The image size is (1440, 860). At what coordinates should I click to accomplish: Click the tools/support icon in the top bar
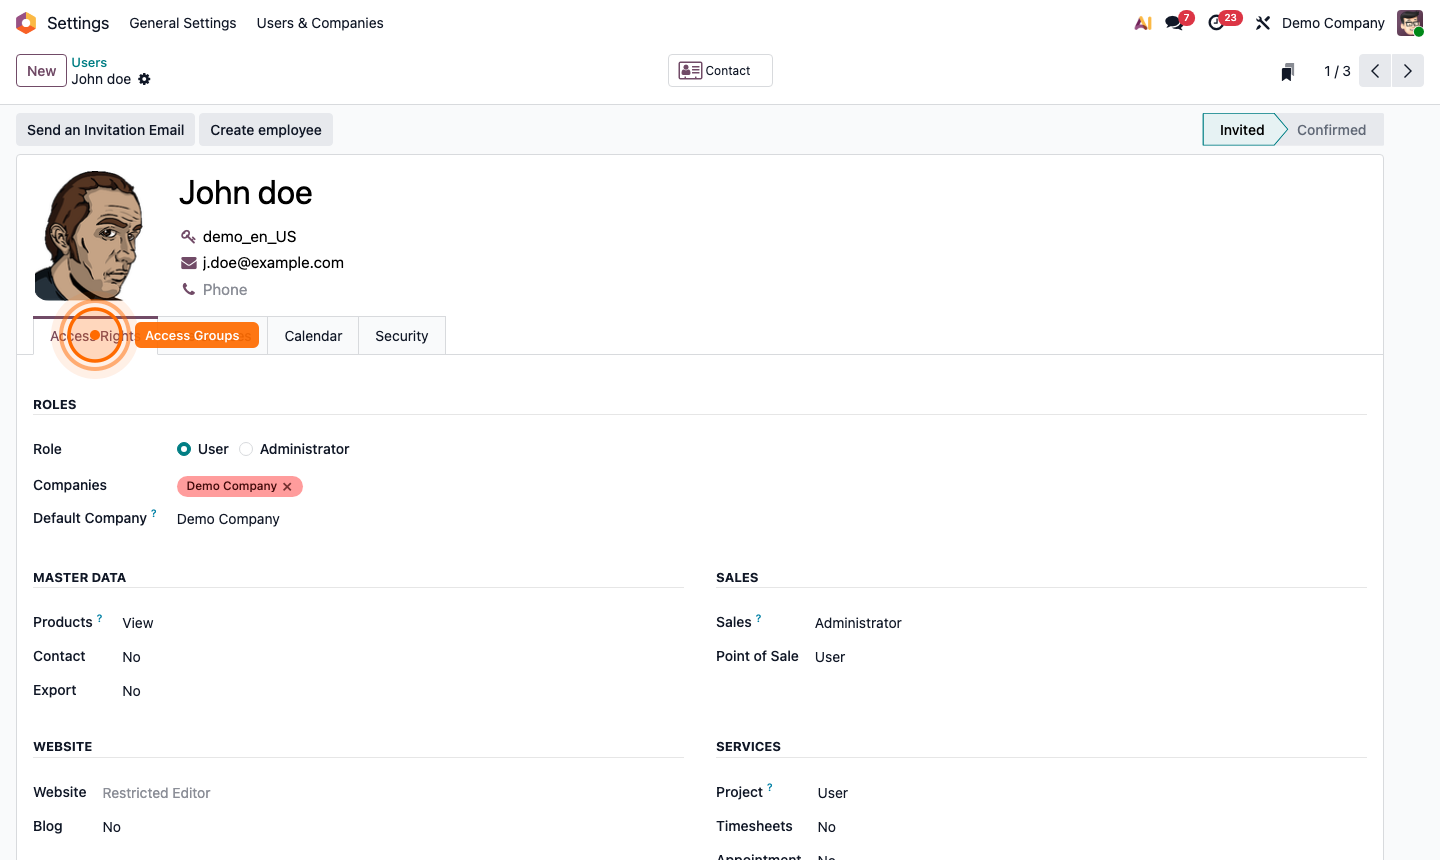point(1262,22)
